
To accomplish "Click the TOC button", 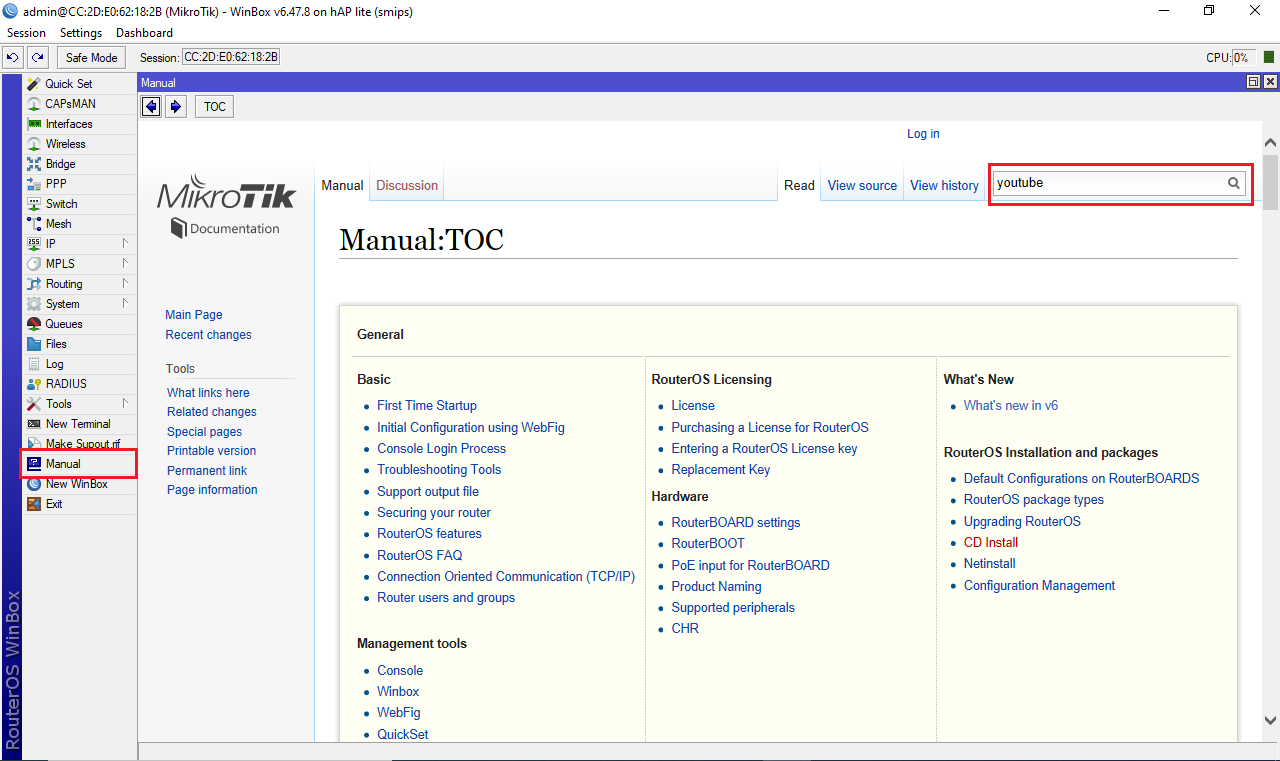I will pyautogui.click(x=215, y=107).
